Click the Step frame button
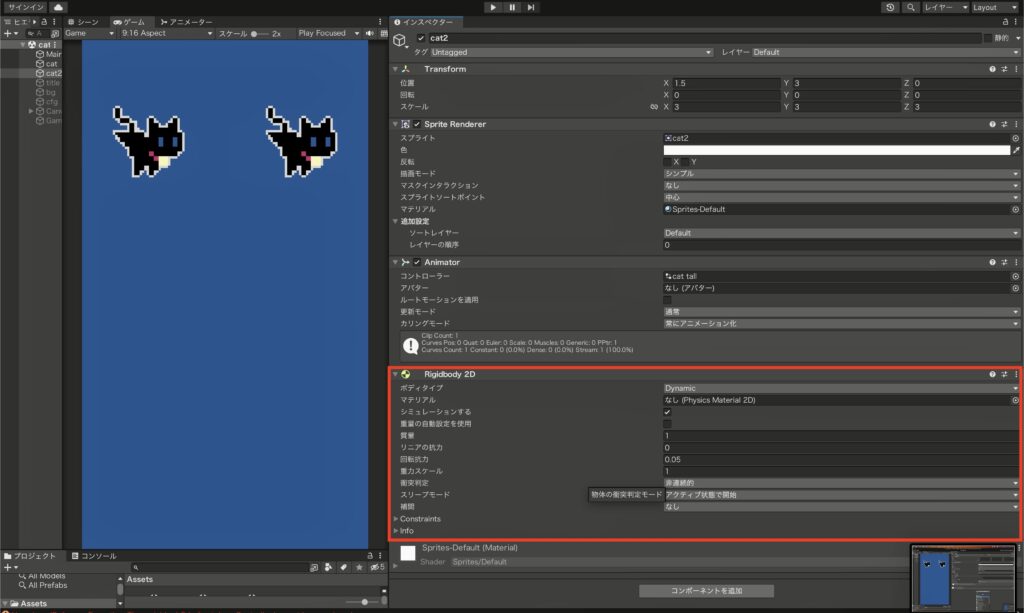This screenshot has width=1024, height=613. point(531,7)
